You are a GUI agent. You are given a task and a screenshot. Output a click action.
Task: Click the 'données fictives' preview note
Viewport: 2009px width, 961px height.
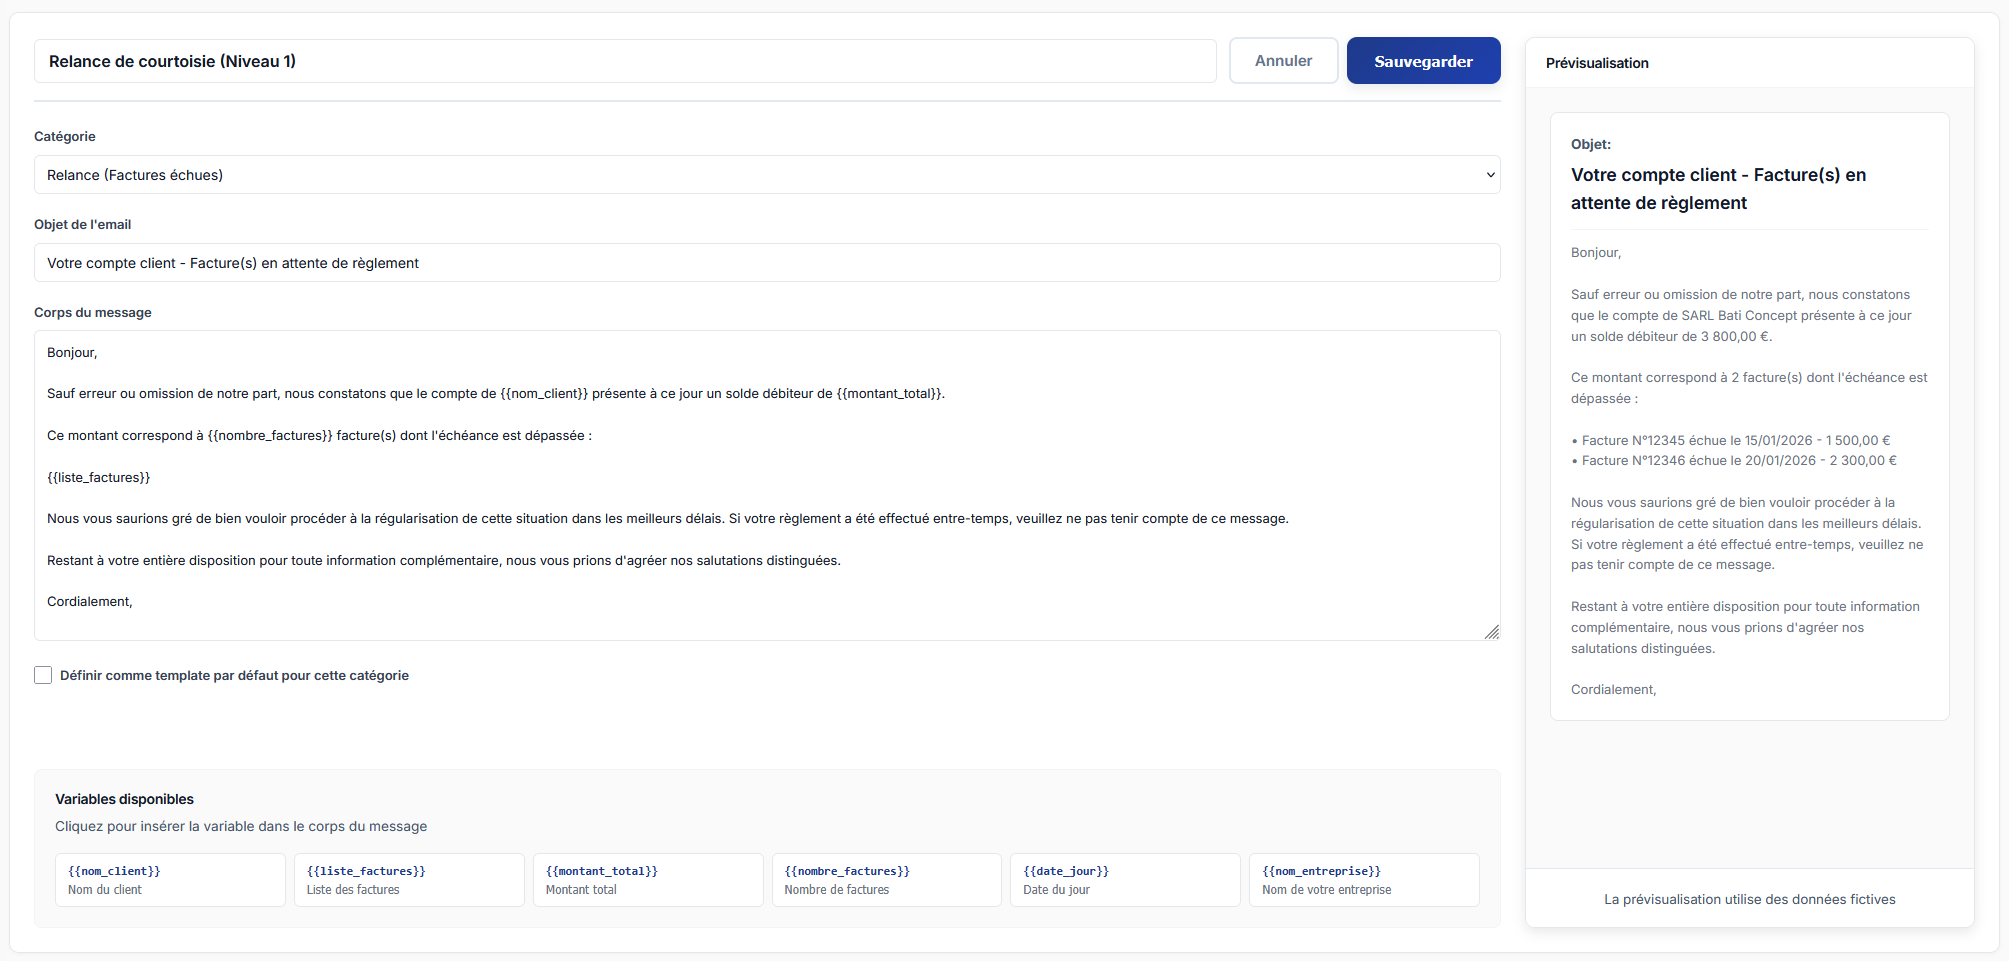(x=1749, y=899)
